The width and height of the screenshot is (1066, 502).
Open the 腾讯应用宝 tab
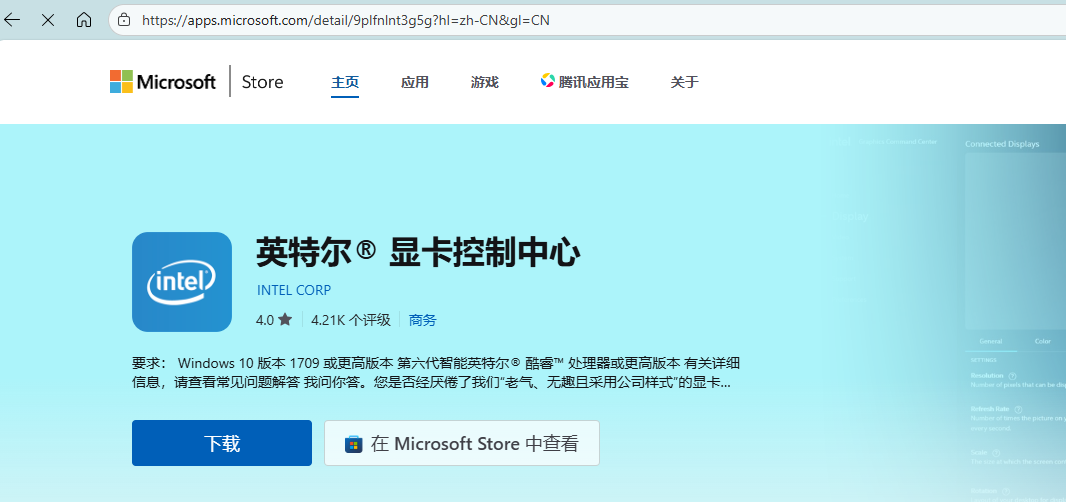pos(585,82)
